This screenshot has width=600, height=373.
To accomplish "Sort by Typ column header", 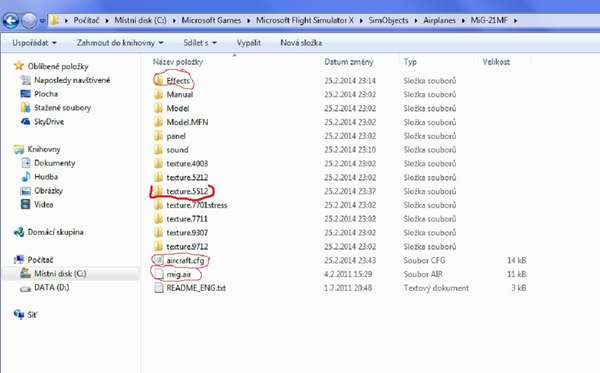I will click(410, 62).
